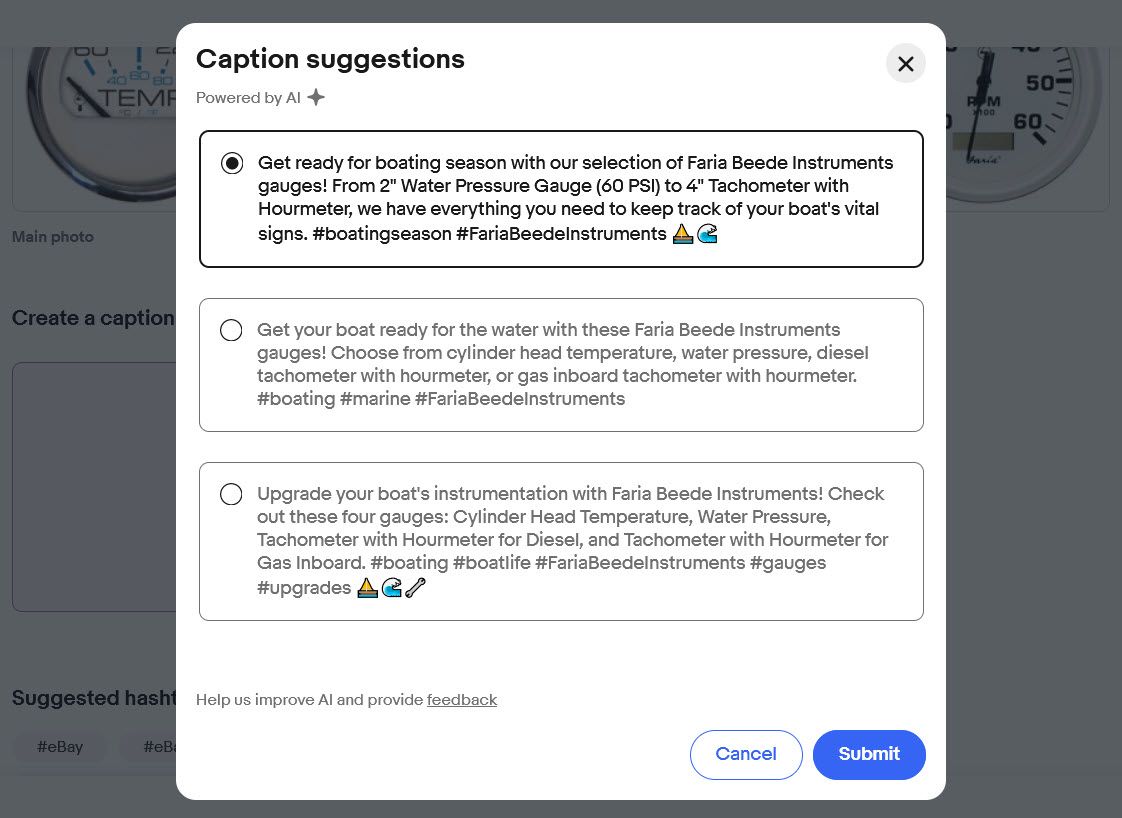
Task: Click the wave emoji in third caption
Action: coord(391,588)
